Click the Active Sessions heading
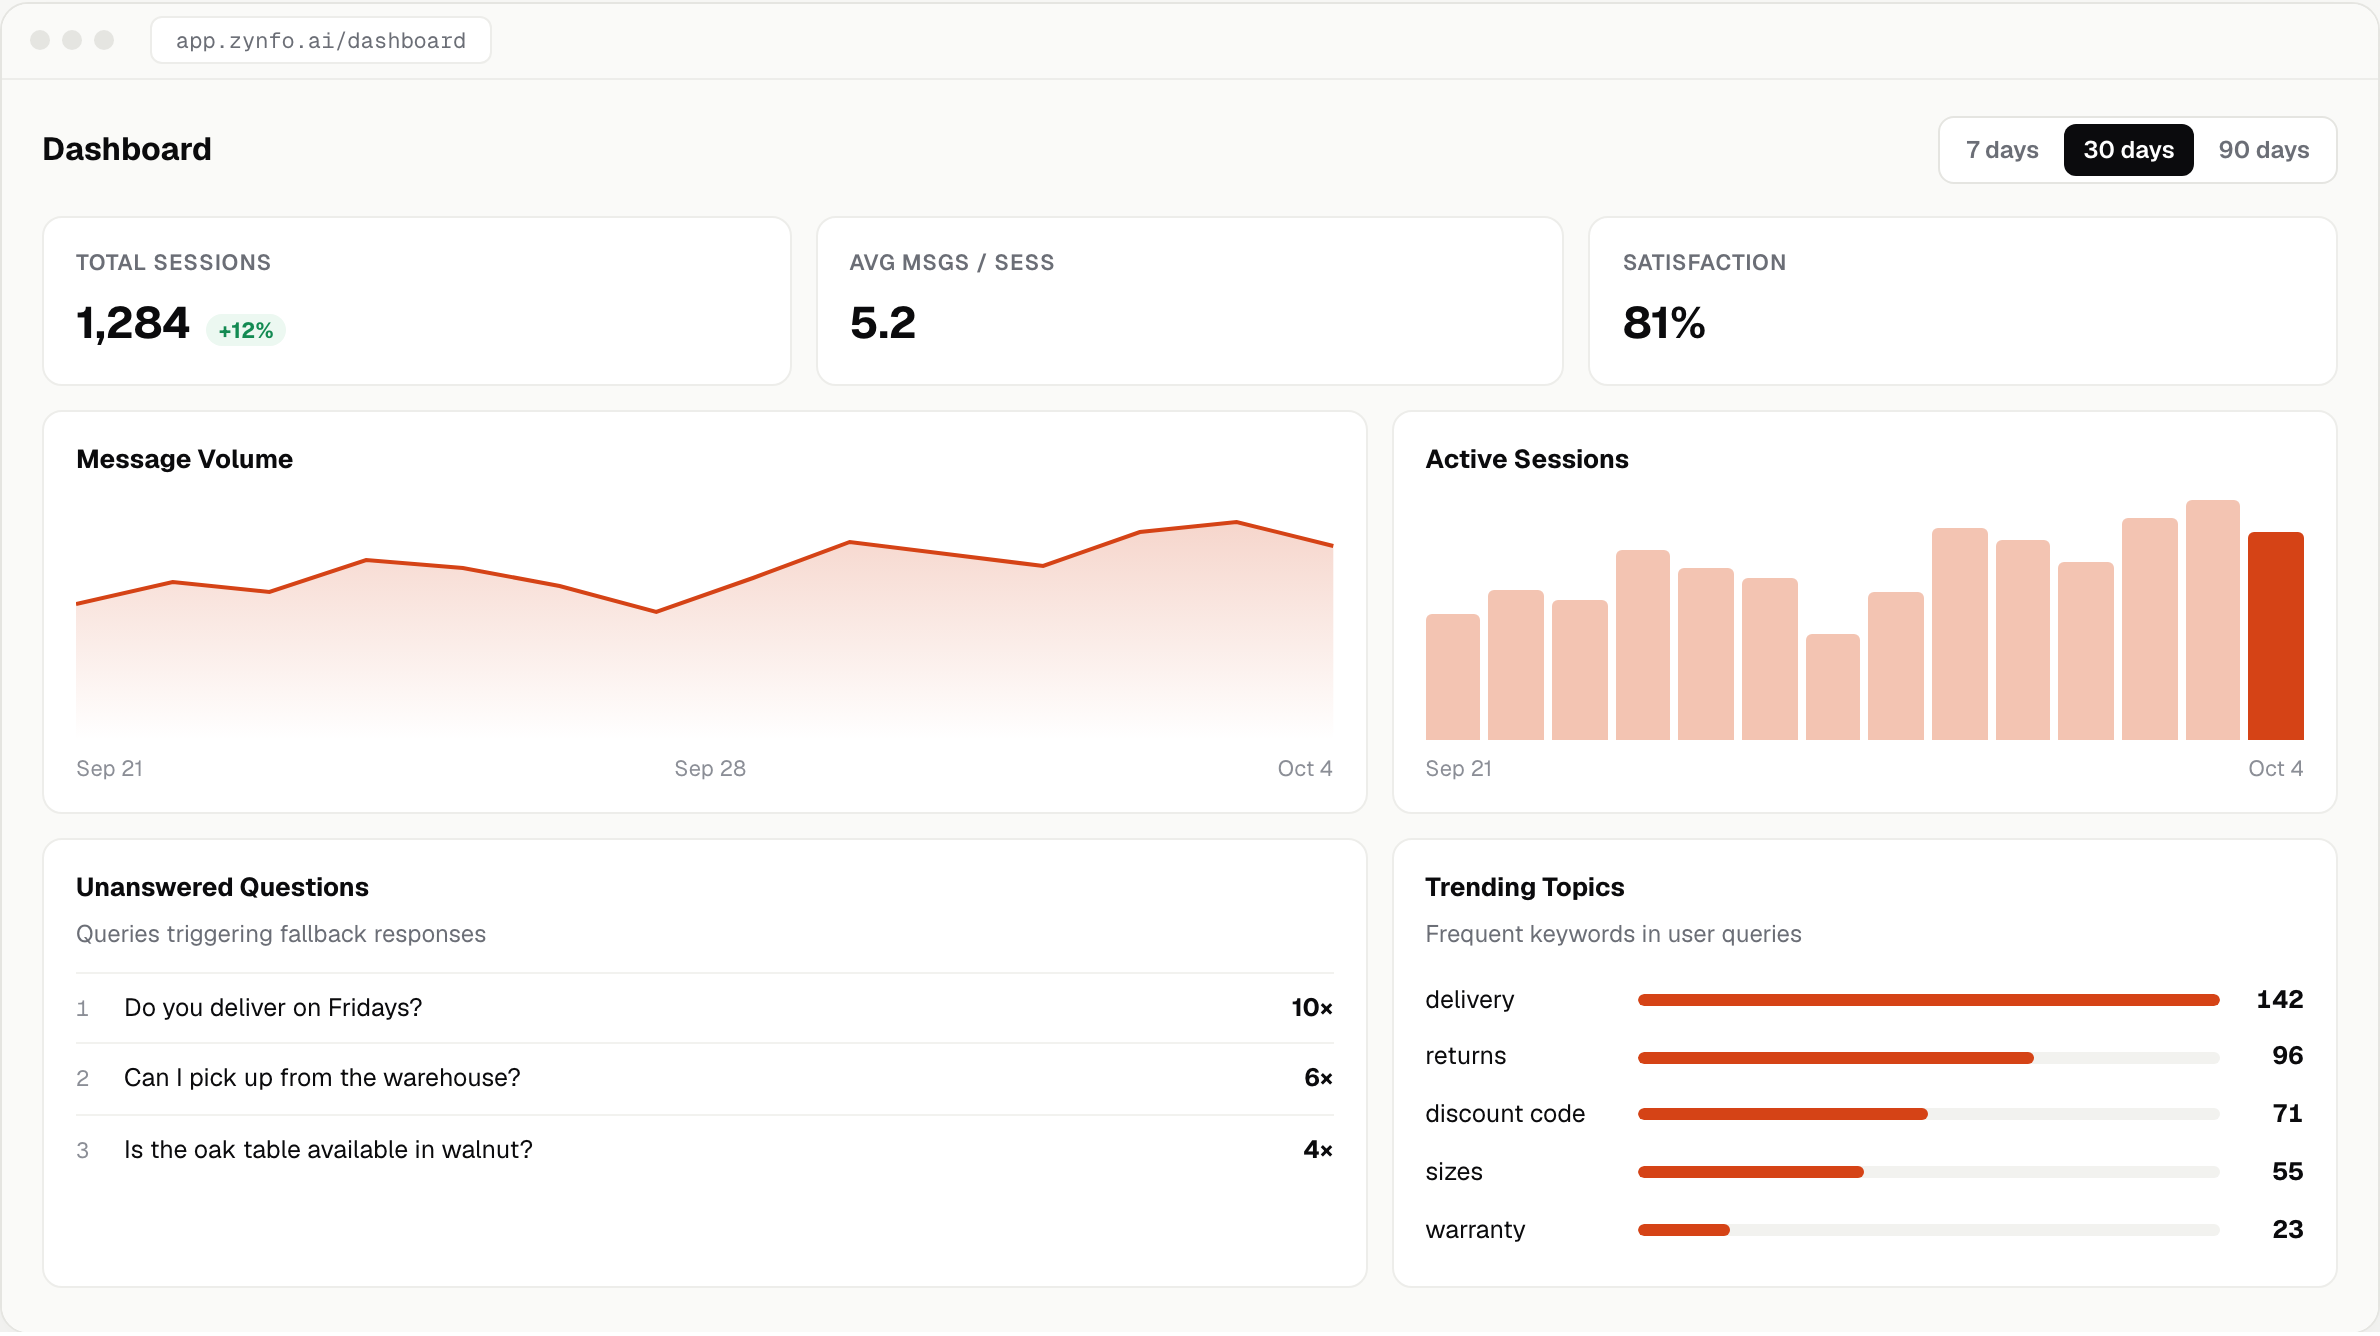 (1527, 460)
